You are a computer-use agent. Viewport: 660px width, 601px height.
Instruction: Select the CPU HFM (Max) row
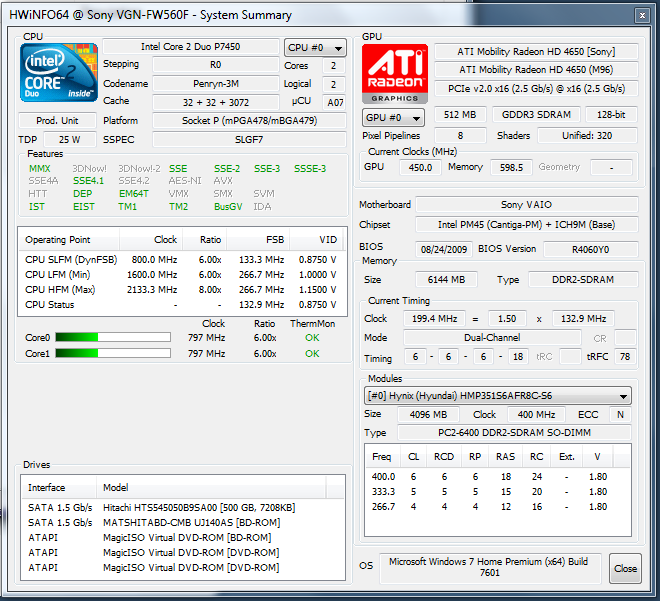(x=182, y=290)
